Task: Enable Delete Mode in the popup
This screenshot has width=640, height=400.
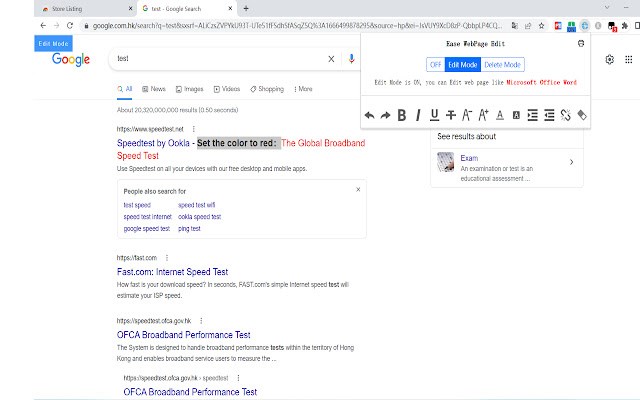Action: (x=502, y=64)
